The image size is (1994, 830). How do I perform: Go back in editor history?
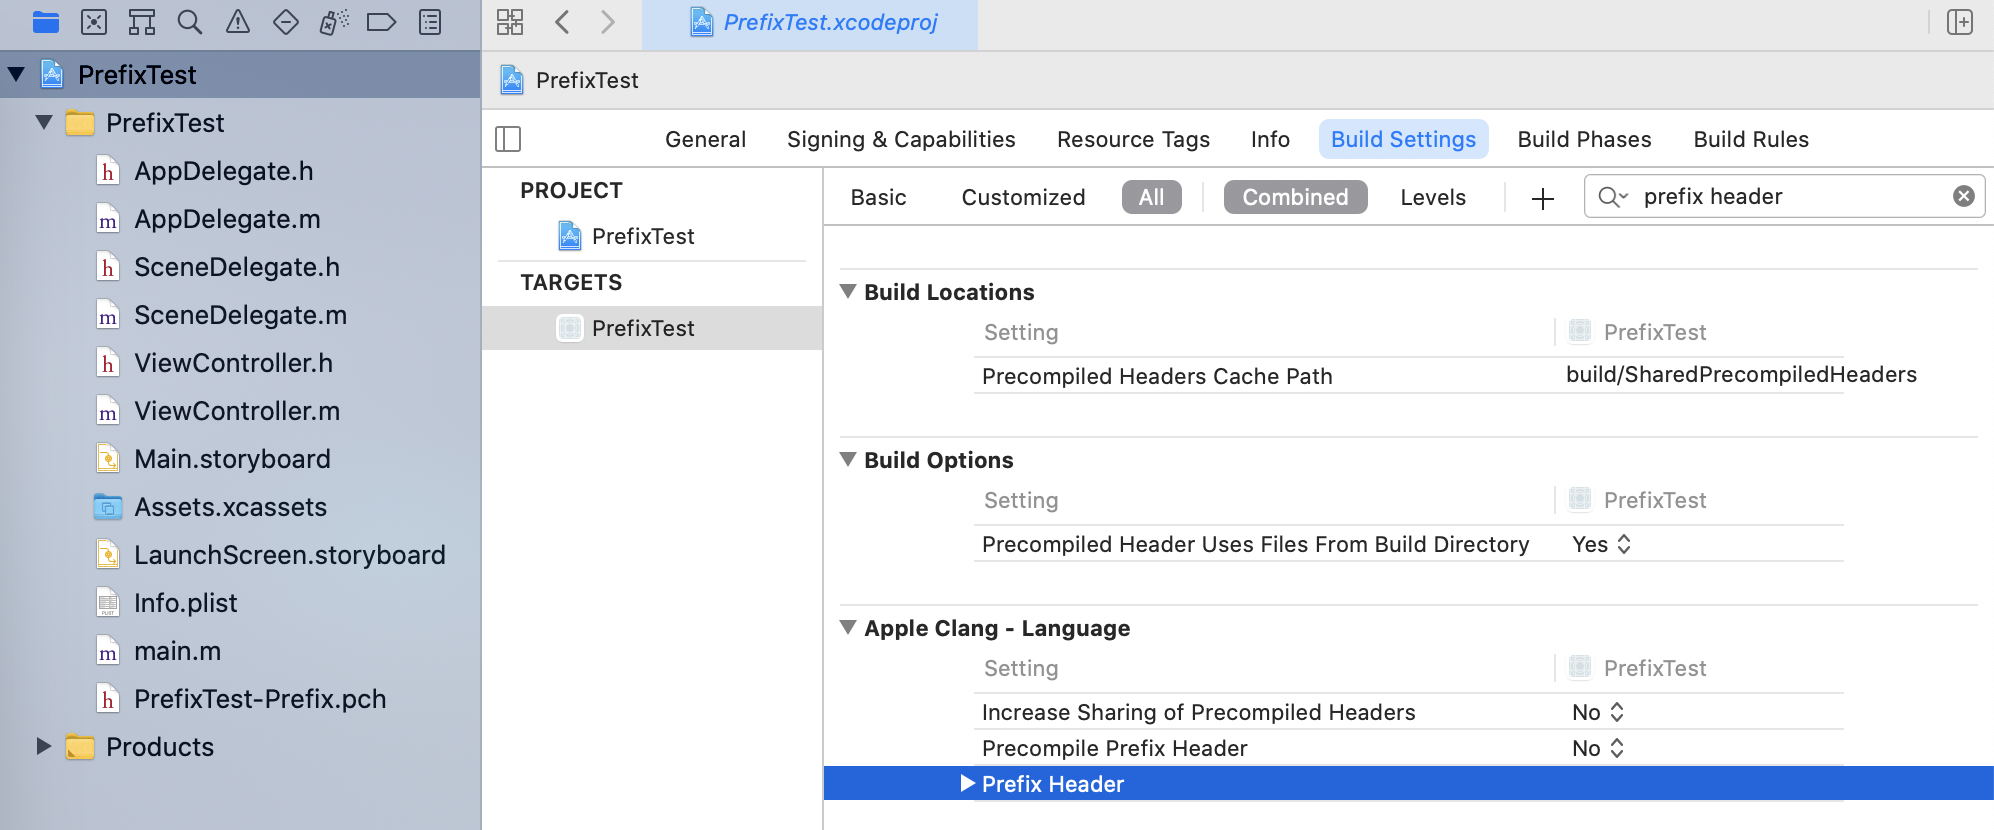tap(562, 22)
